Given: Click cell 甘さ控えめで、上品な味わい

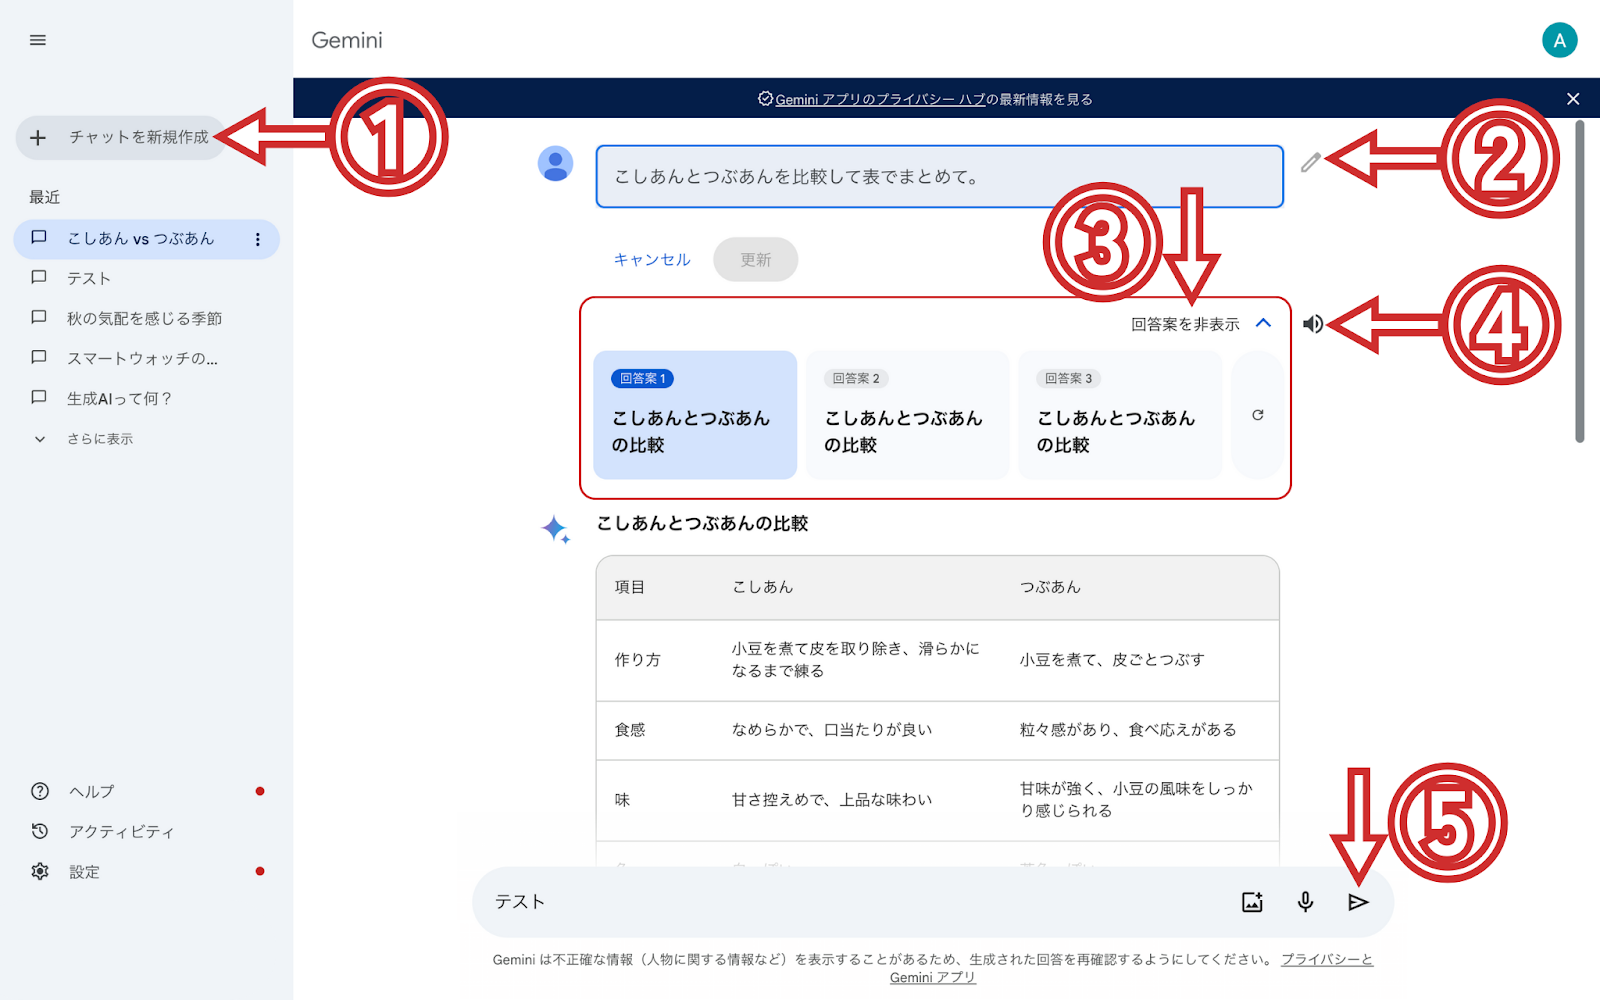Looking at the screenshot, I should 832,800.
